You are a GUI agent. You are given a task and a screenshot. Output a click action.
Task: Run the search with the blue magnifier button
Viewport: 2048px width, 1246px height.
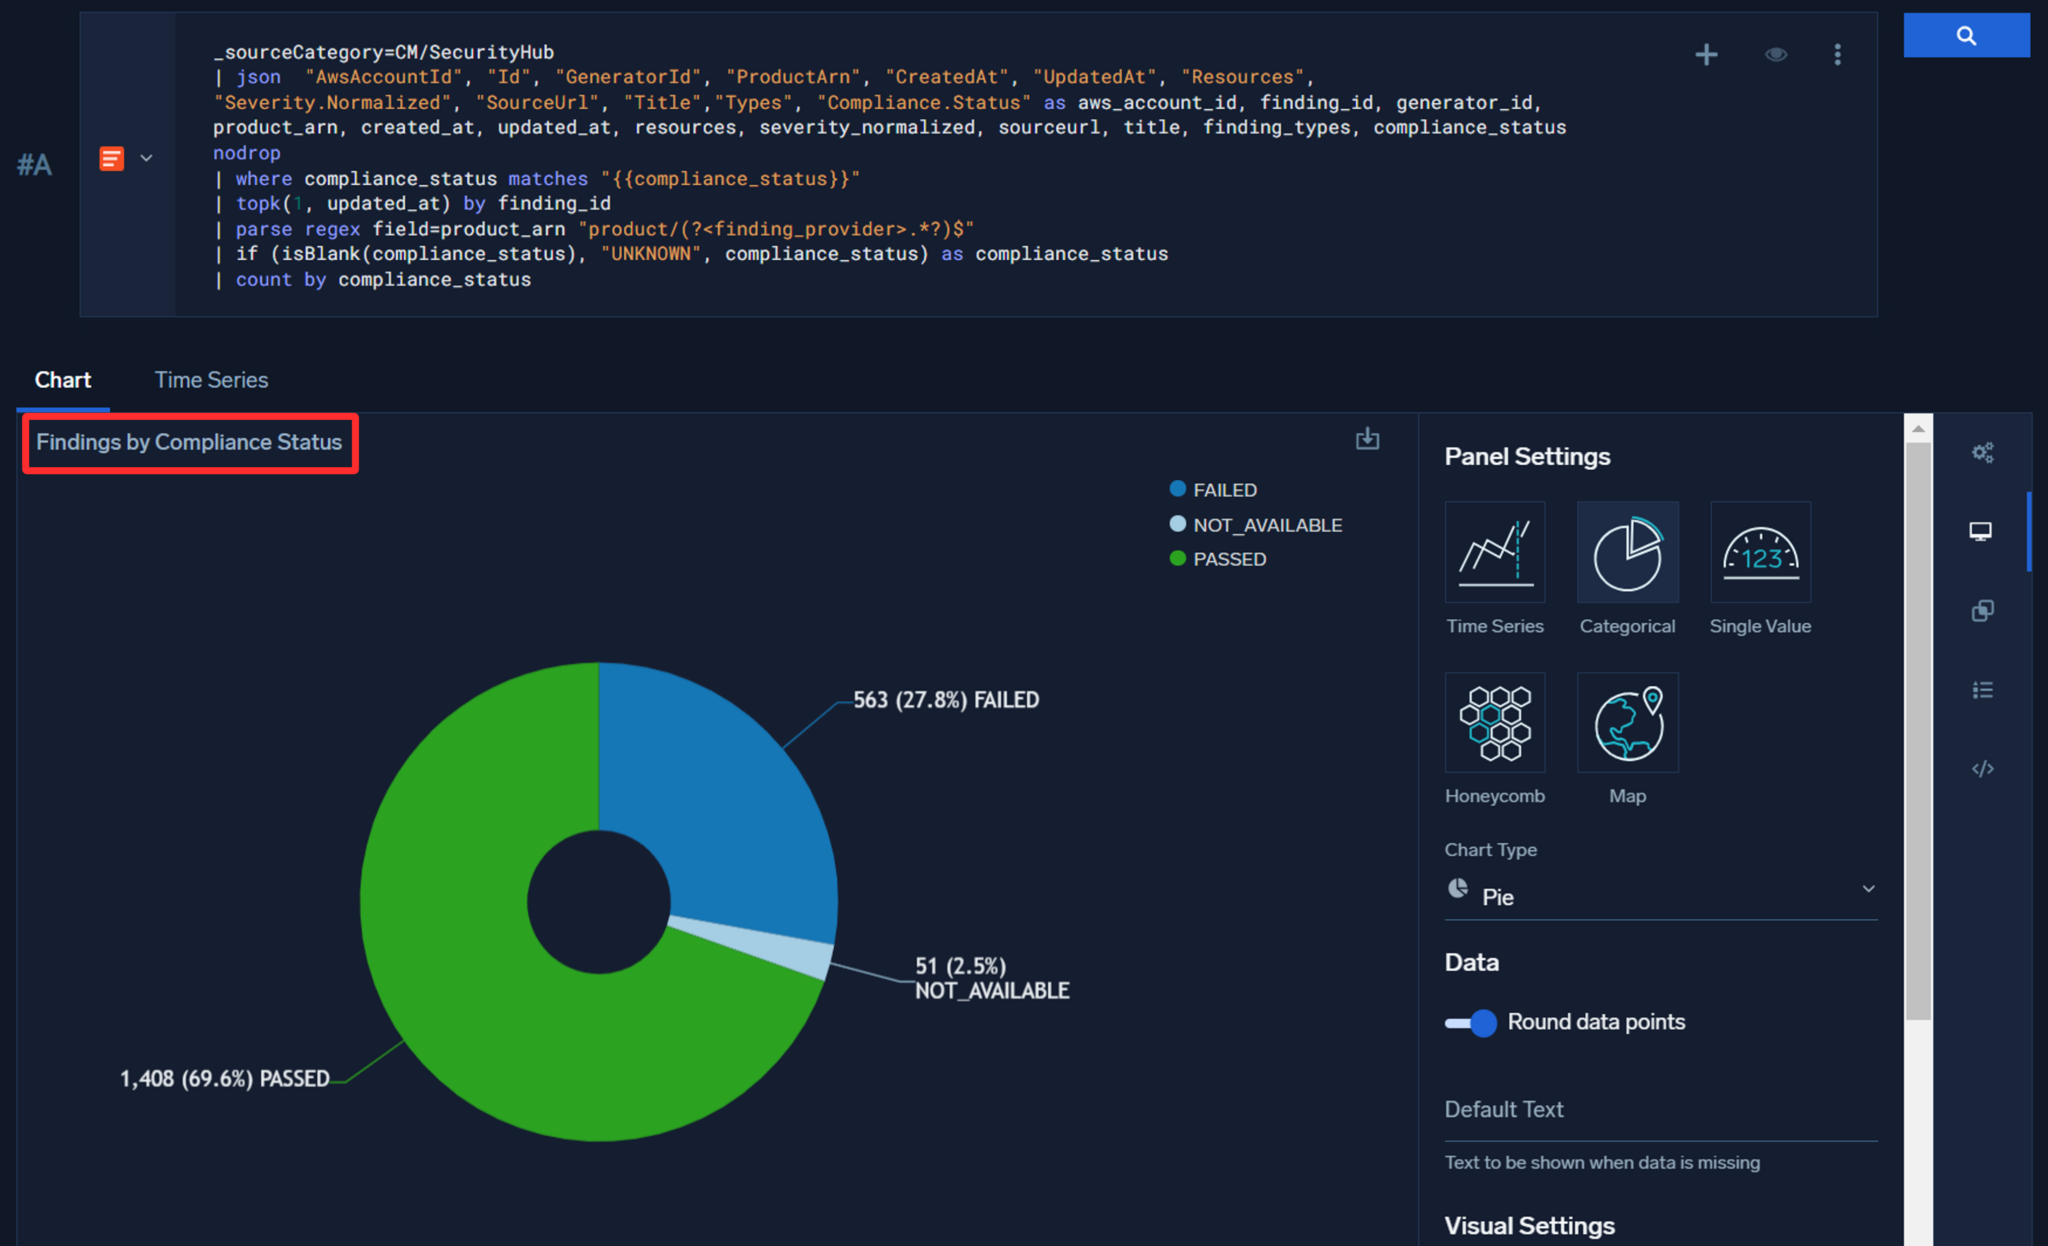pos(1966,34)
